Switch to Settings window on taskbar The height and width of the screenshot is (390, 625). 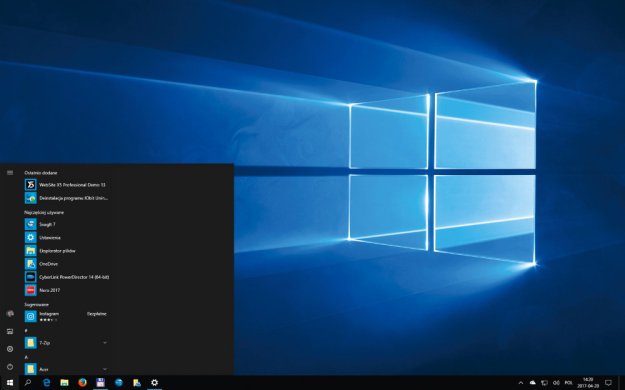tap(155, 383)
